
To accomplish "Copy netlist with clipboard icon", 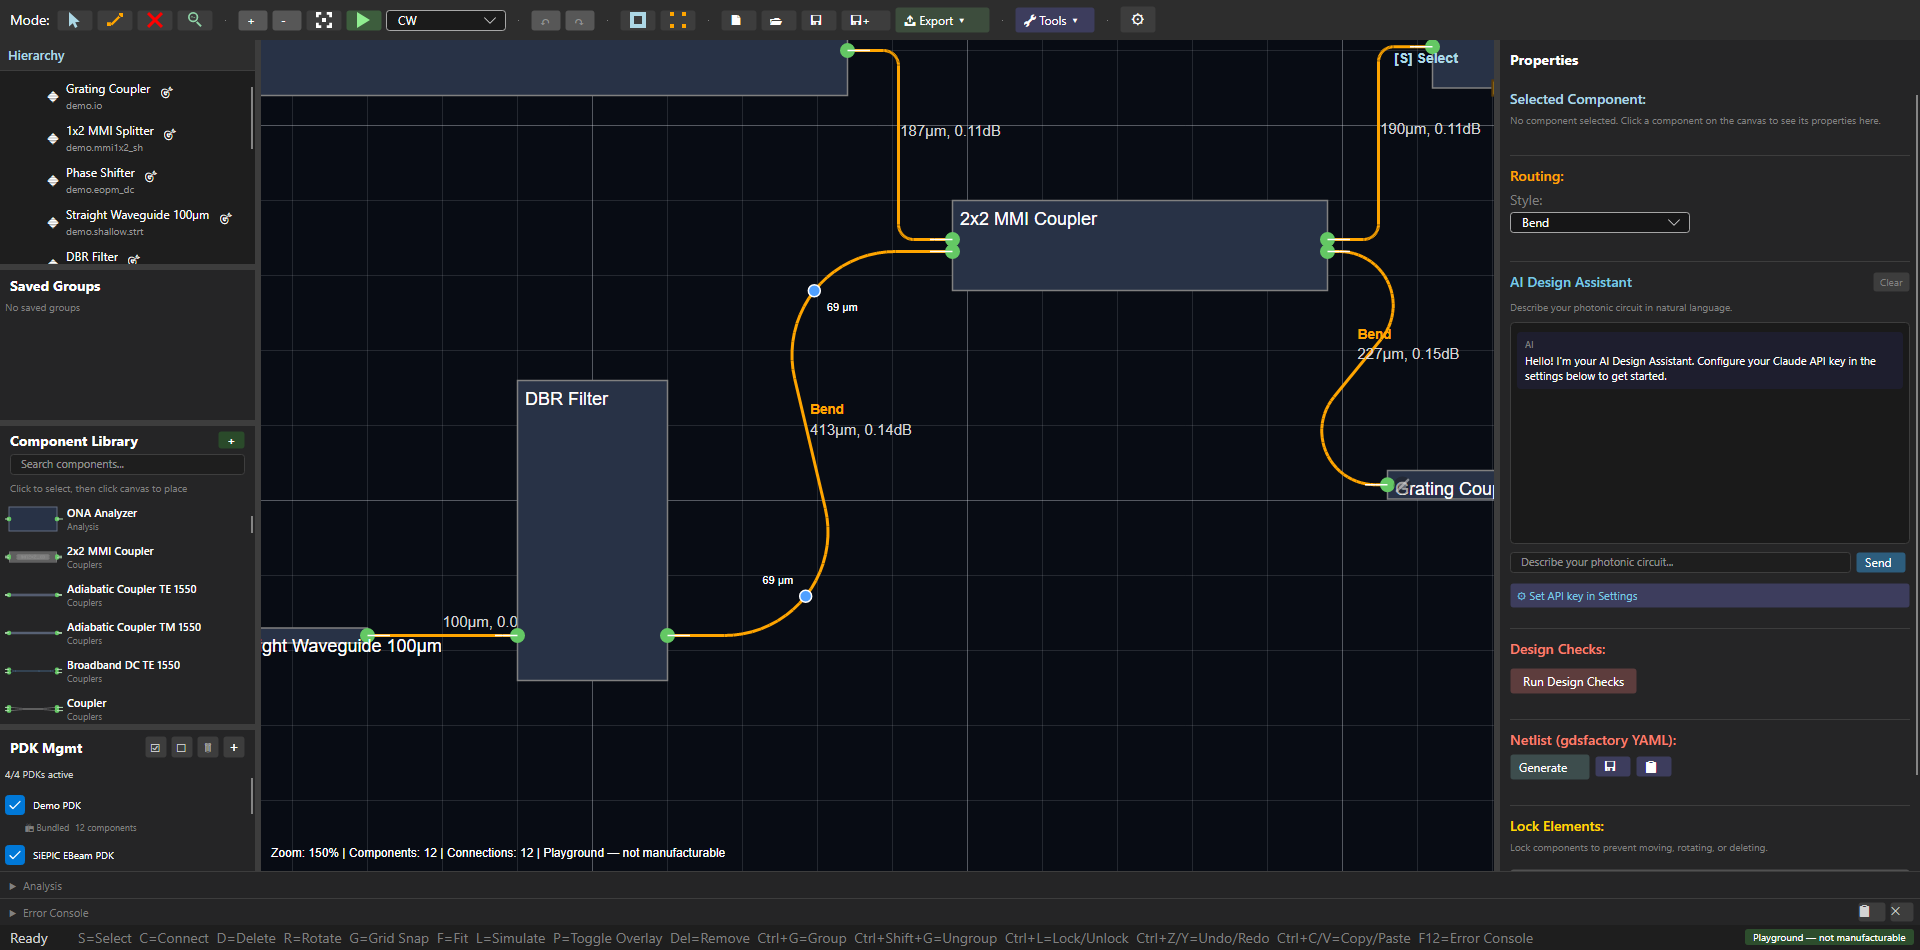I will [x=1653, y=767].
